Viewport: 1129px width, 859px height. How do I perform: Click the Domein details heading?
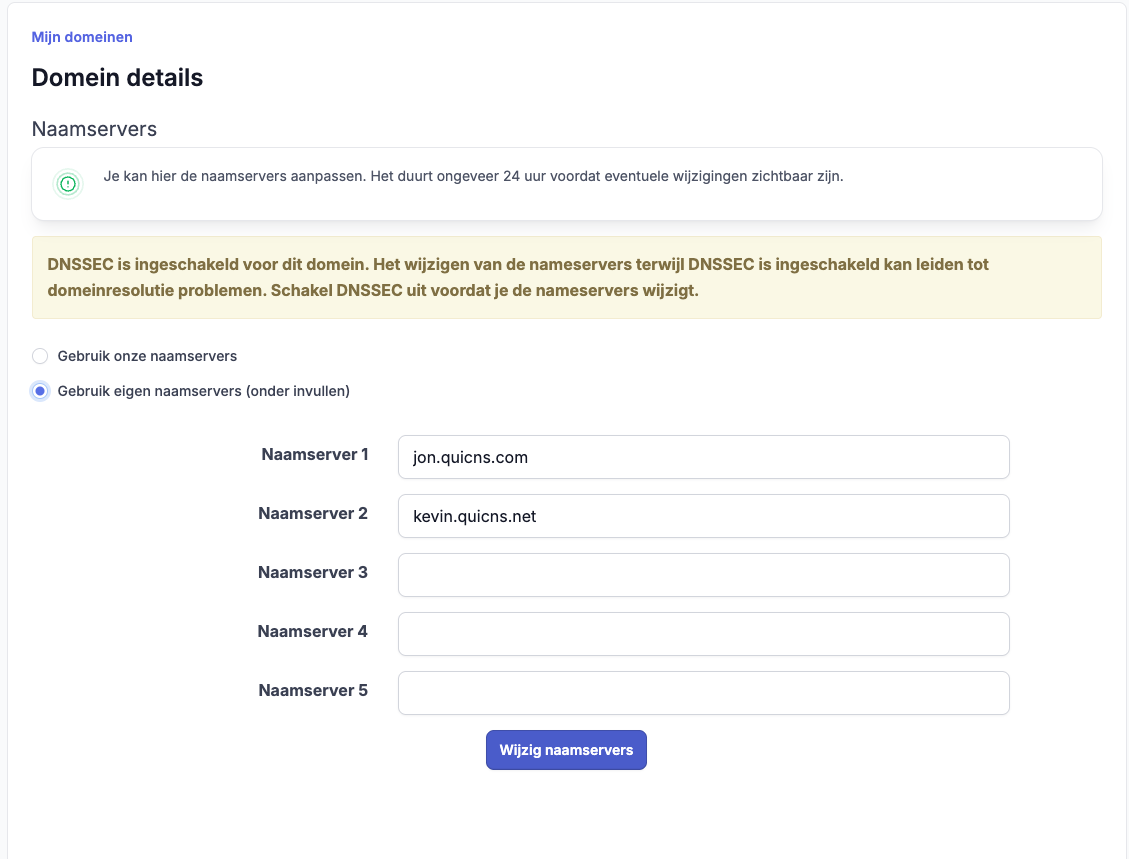coord(117,78)
